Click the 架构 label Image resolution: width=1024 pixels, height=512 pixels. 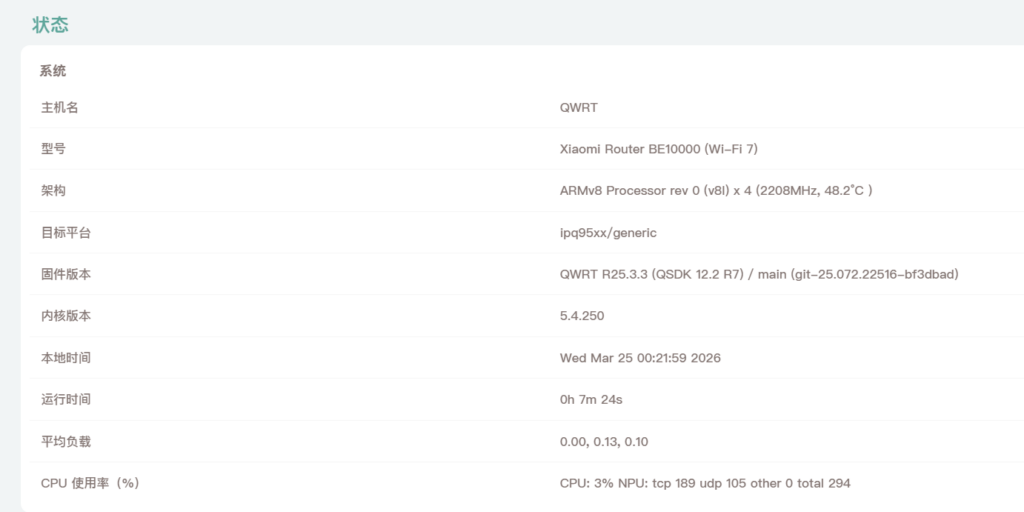(53, 191)
